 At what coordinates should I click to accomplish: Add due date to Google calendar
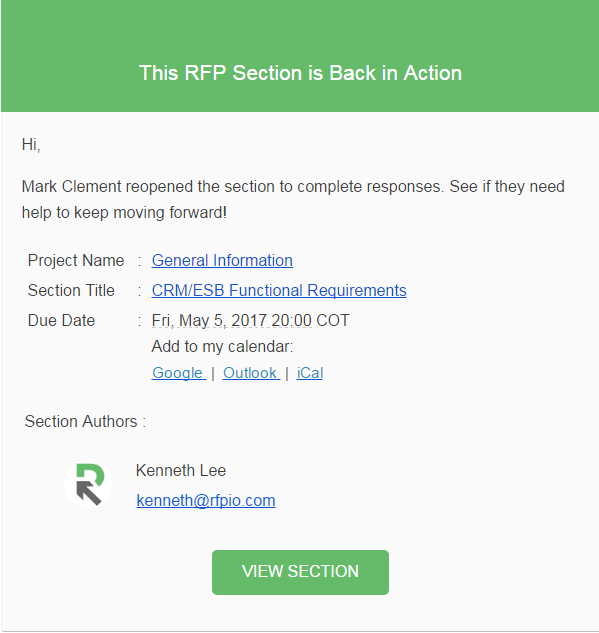pos(179,373)
